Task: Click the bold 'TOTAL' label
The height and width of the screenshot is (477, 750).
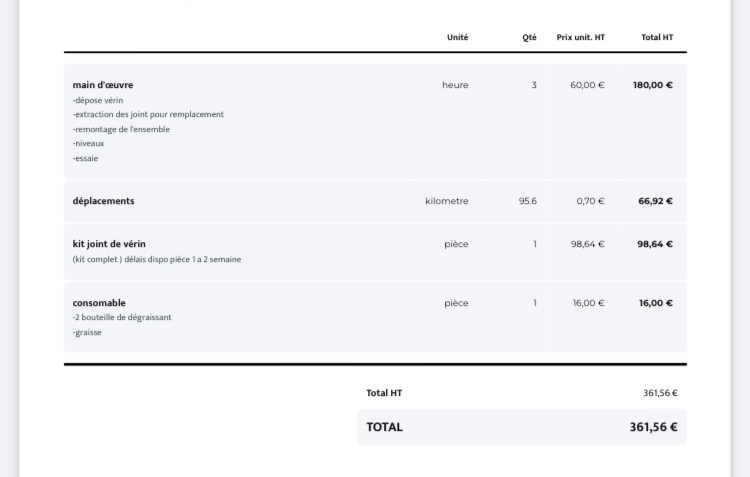Action: click(x=385, y=427)
